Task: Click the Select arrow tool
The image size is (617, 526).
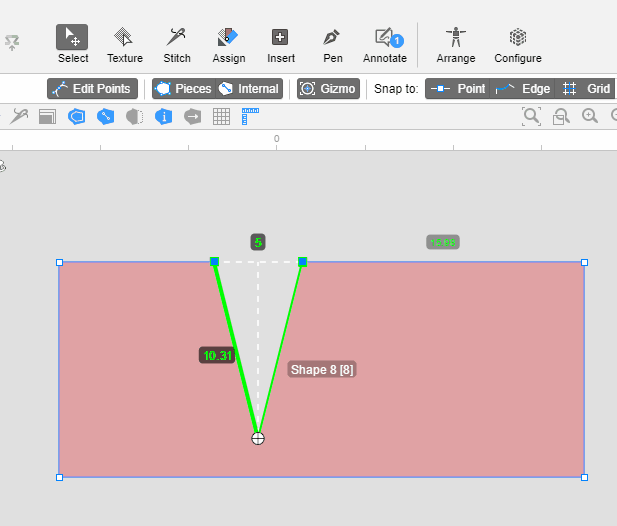Action: pos(72,44)
